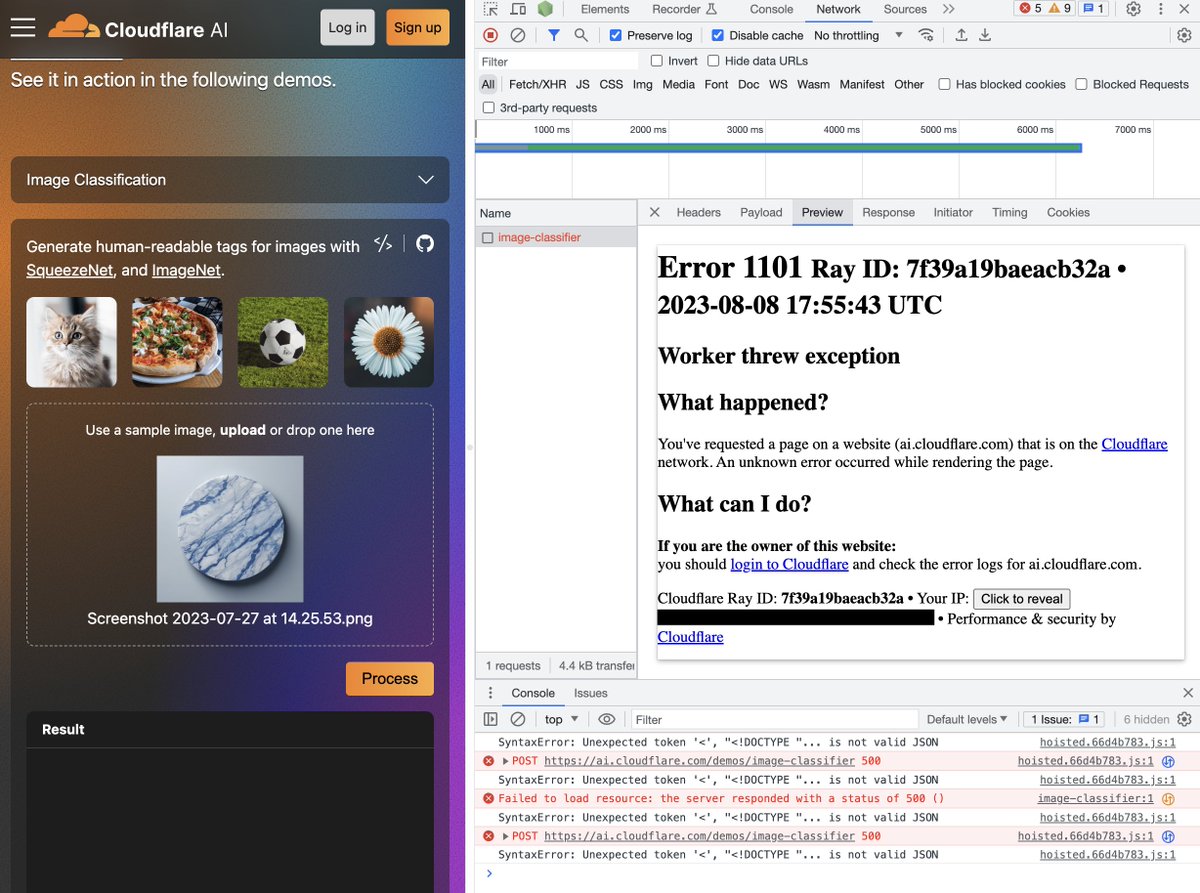Open DevTools settings gear in top bar
Viewport: 1200px width, 893px height.
(x=1133, y=9)
